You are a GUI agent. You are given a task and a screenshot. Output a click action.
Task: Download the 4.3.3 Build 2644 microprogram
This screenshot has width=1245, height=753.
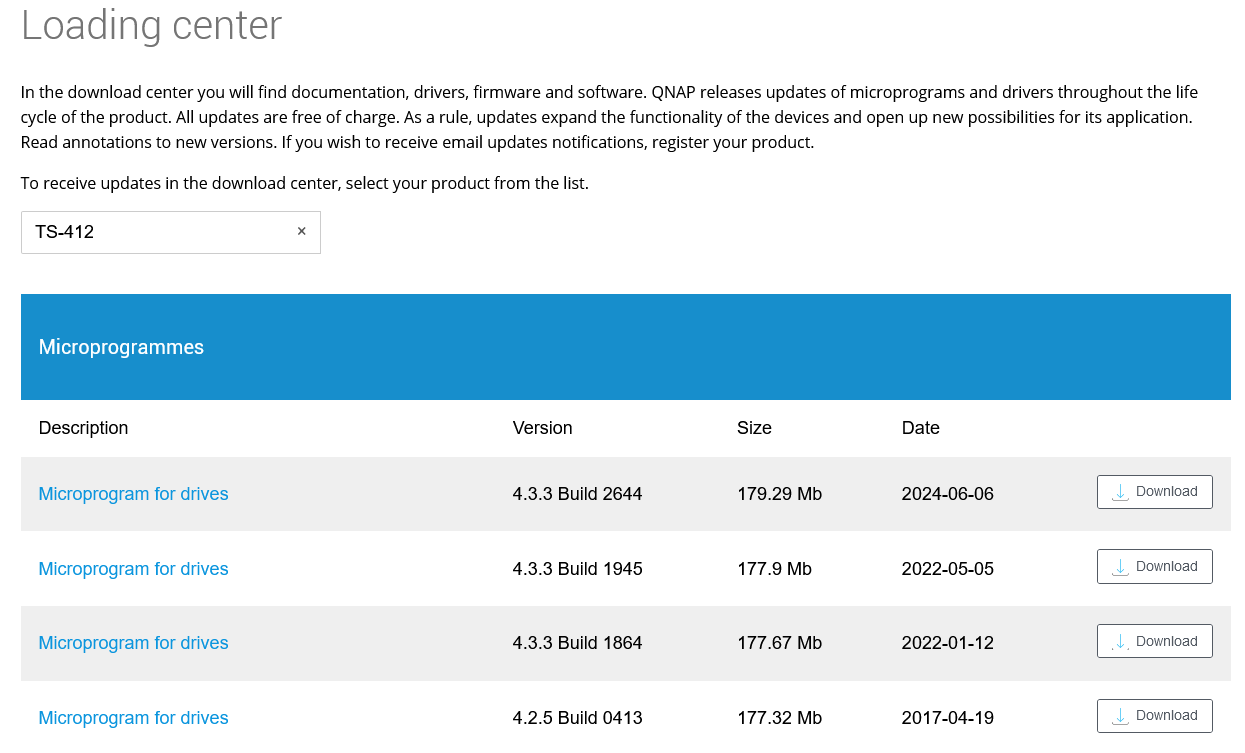click(1155, 492)
